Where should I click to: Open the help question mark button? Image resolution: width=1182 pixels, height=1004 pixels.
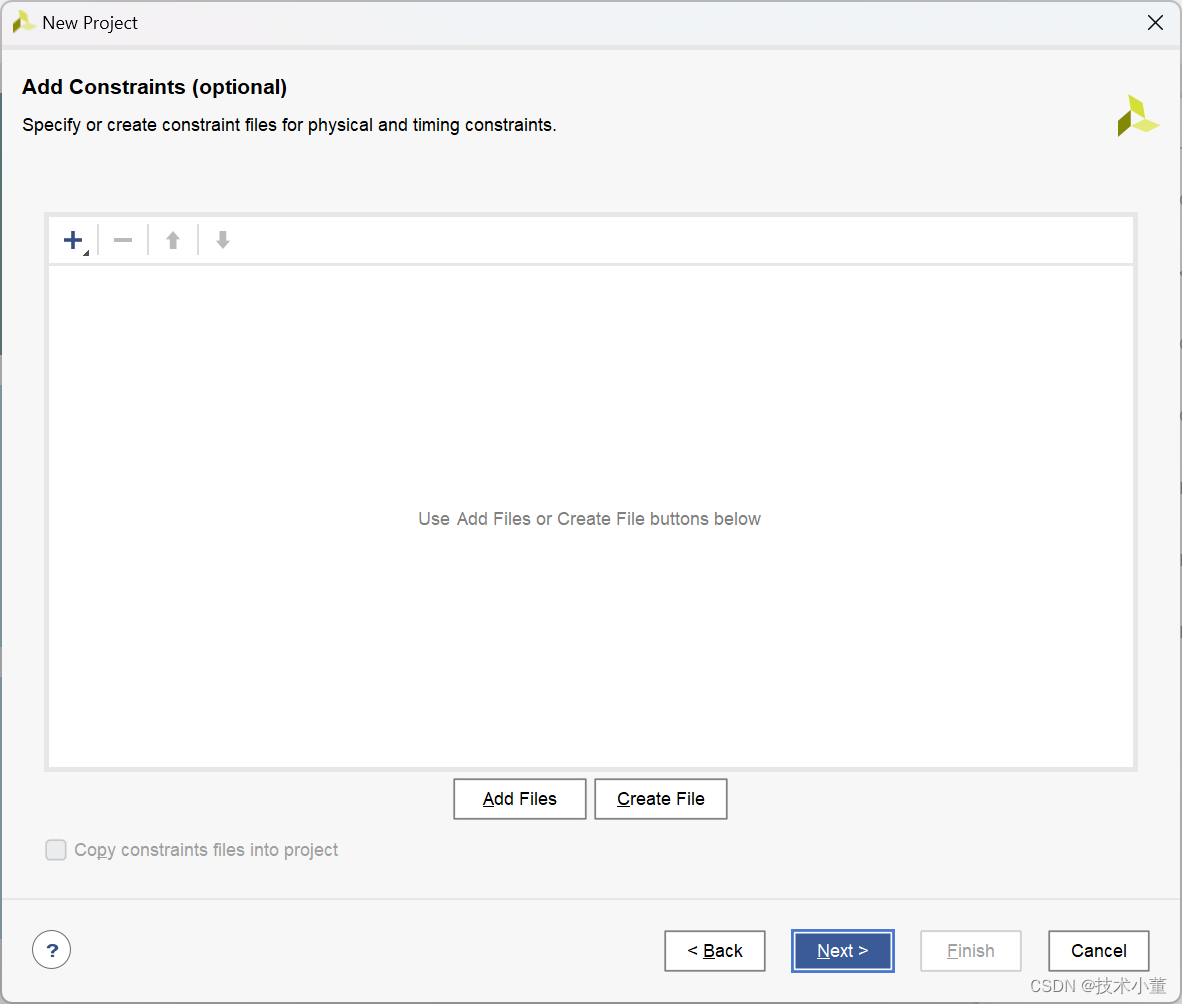tap(51, 950)
